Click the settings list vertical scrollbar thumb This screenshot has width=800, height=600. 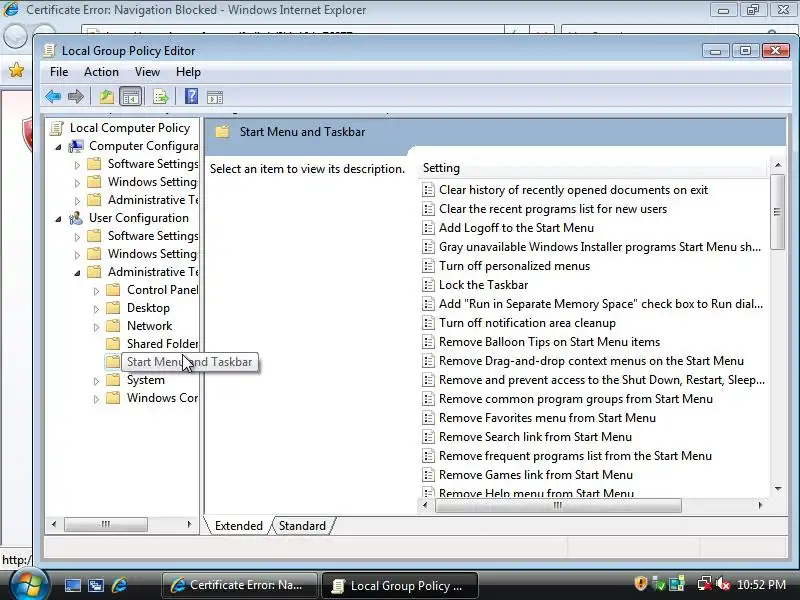tap(777, 212)
